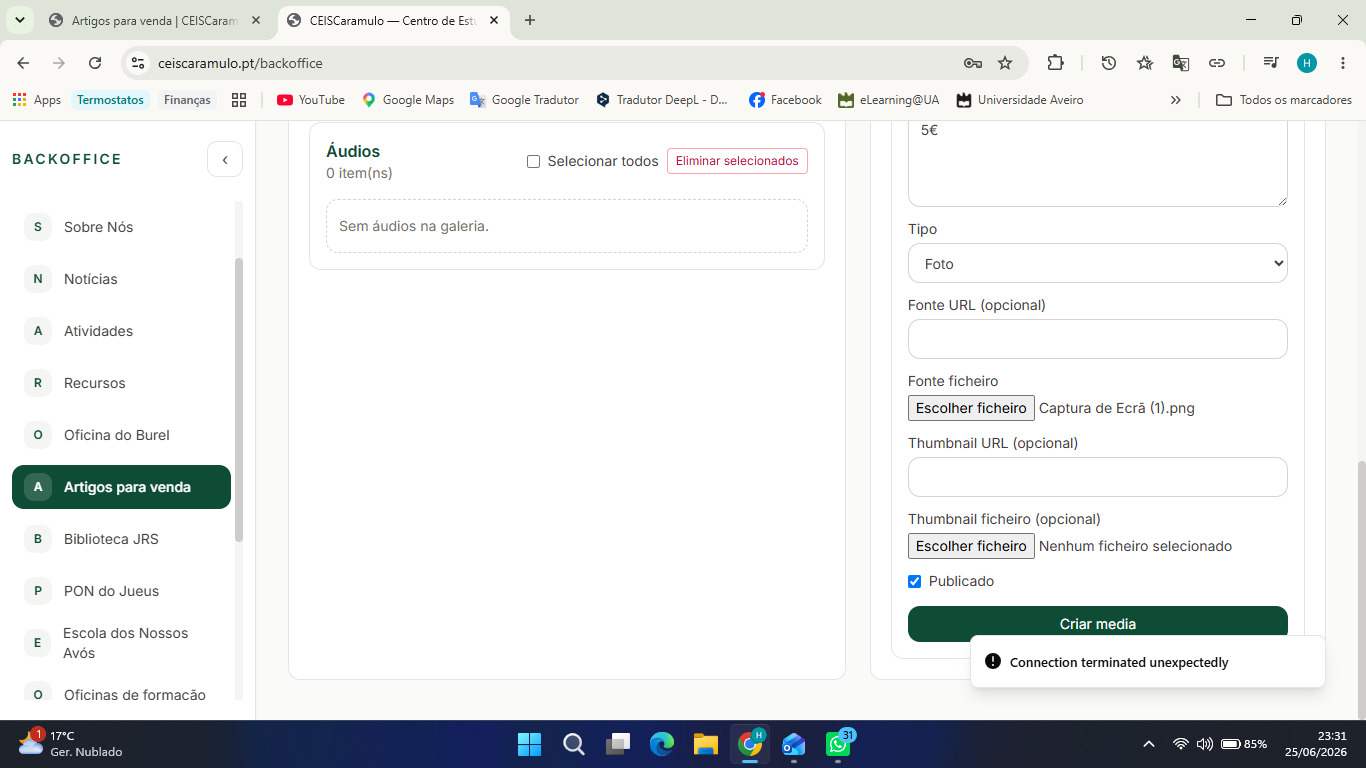Open Biblioteca JRS in the sidebar
1366x768 pixels.
[x=121, y=539]
